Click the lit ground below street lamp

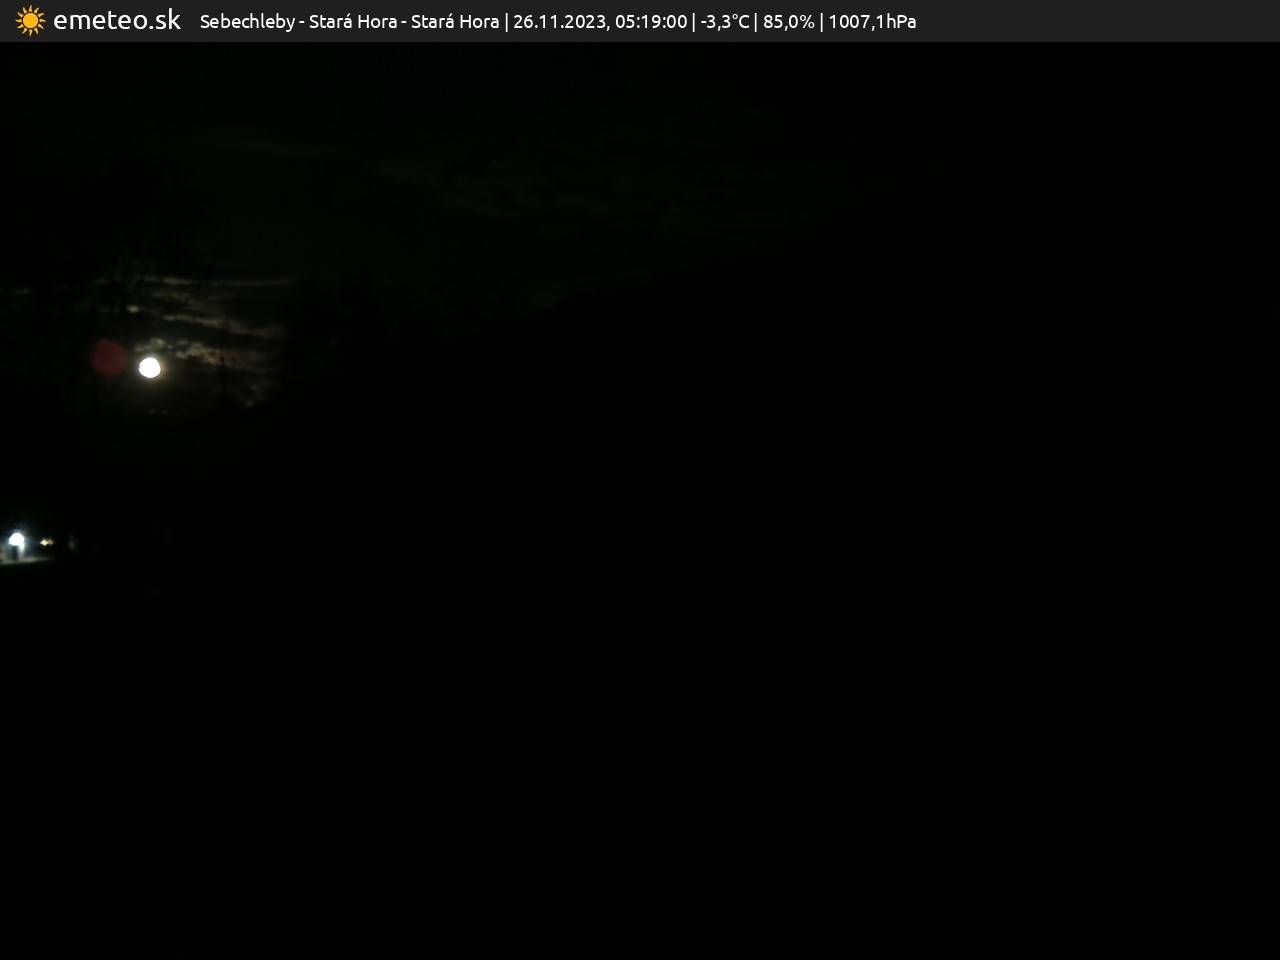20,558
